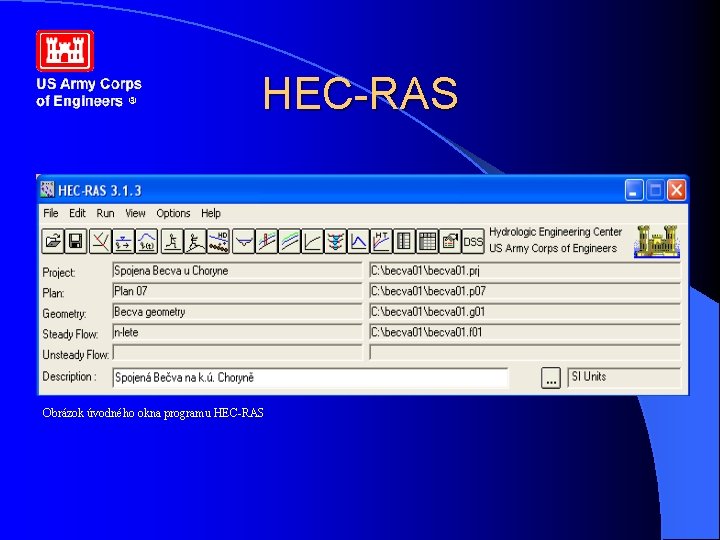View stage and flow hydrographs icon
The image size is (720, 540).
click(x=359, y=241)
